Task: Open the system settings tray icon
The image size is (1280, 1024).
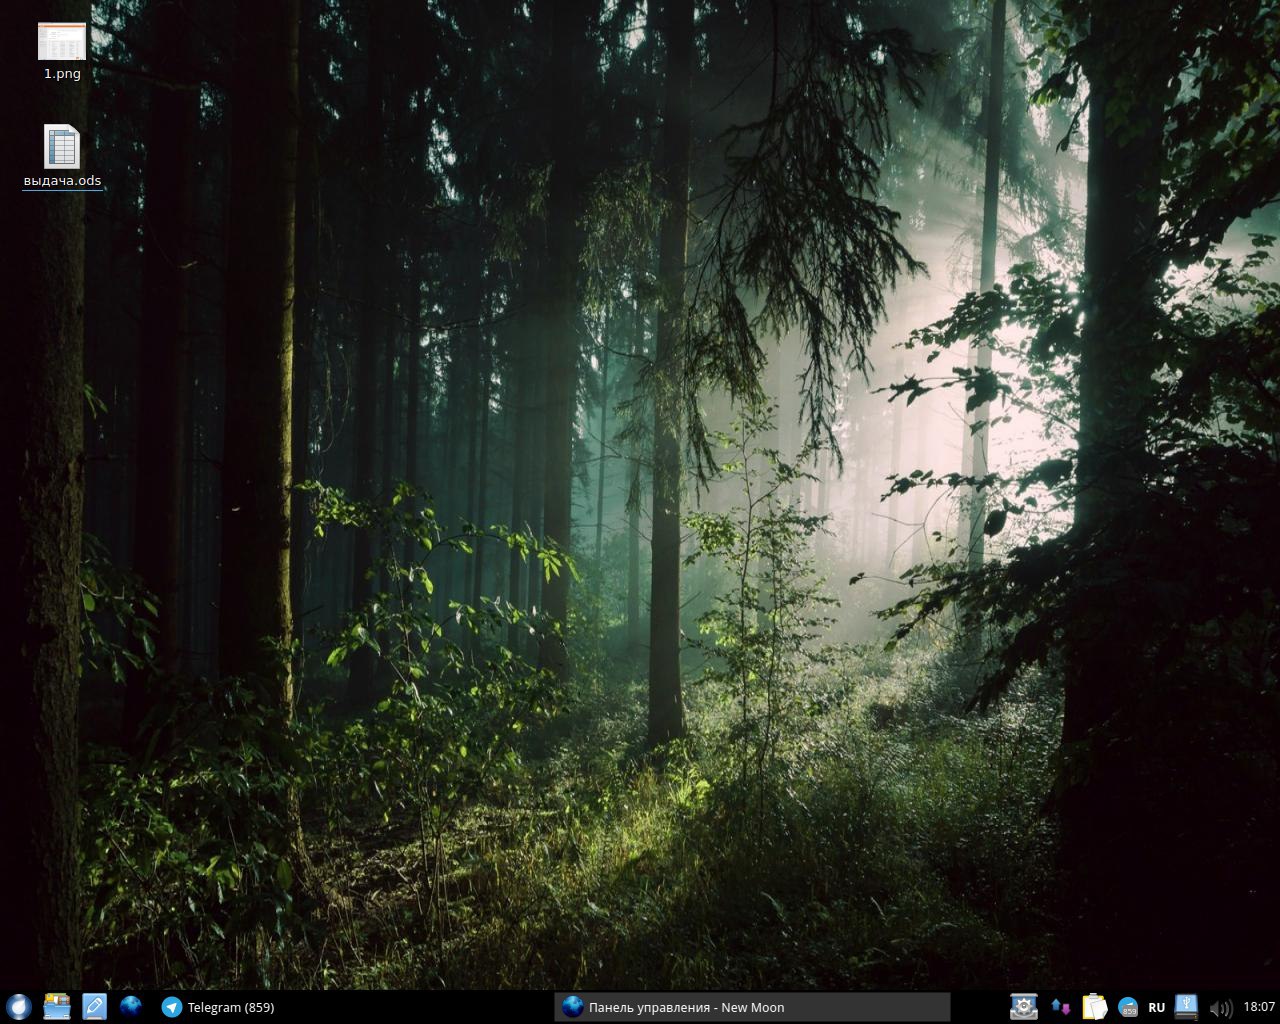Action: tap(1023, 1007)
